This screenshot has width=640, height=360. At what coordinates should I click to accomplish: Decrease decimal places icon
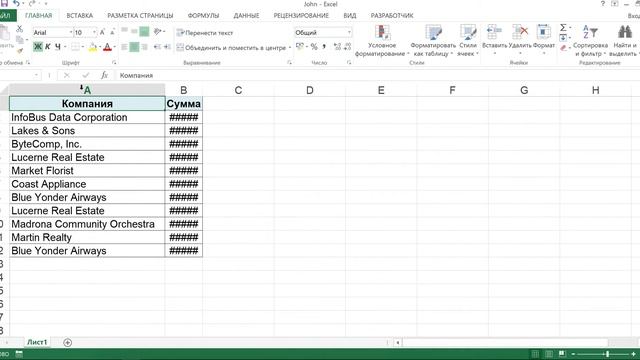[x=347, y=47]
